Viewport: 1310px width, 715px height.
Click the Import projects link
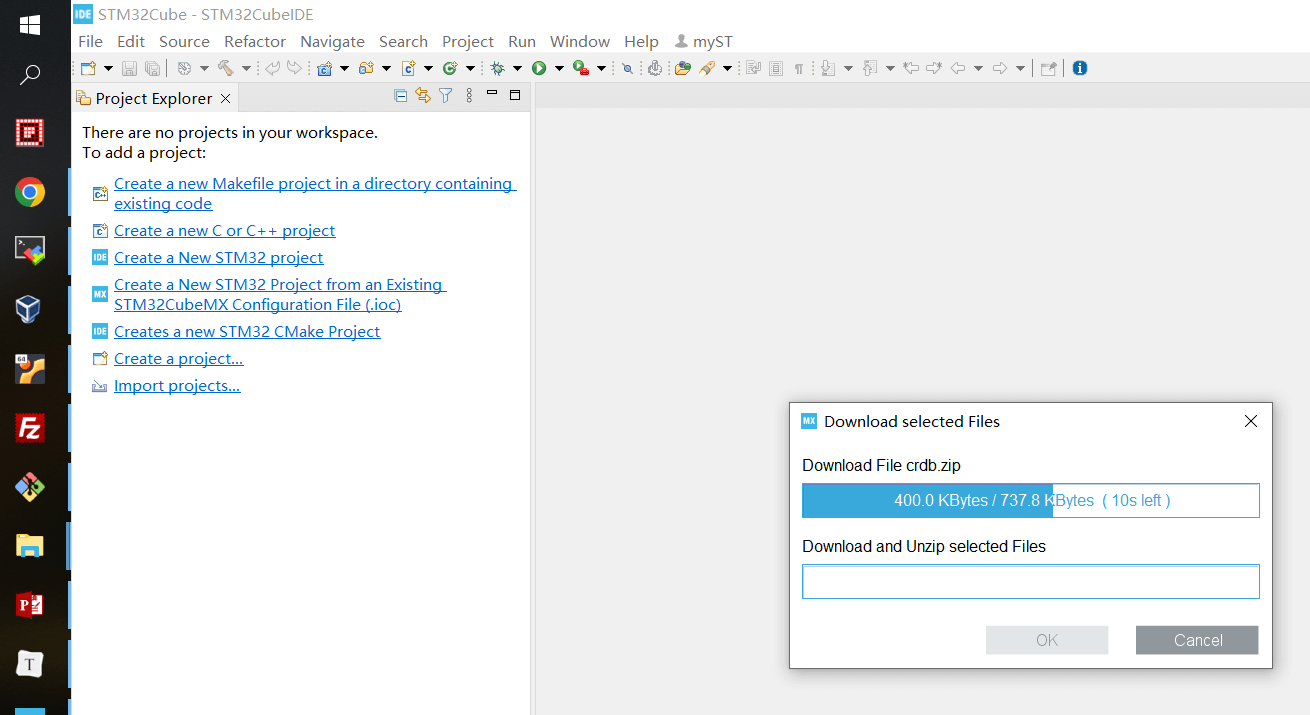(177, 385)
